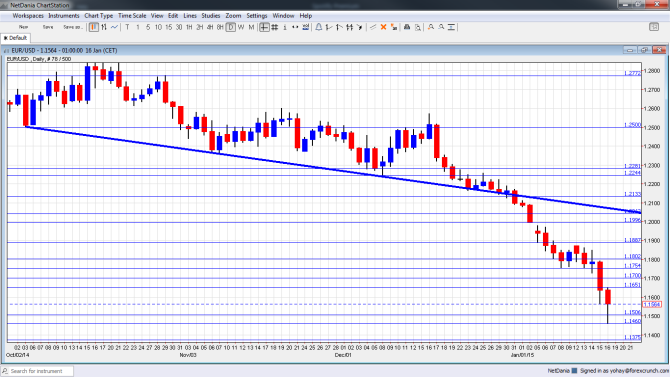Switch to 5 minute time scale

(148, 27)
